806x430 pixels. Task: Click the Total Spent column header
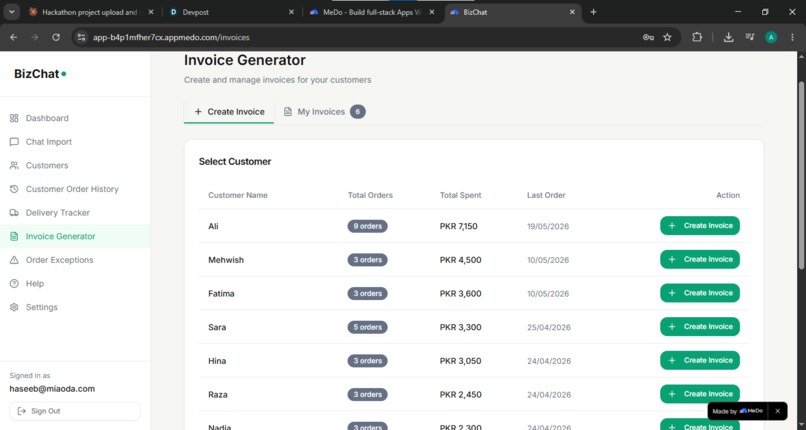click(461, 195)
